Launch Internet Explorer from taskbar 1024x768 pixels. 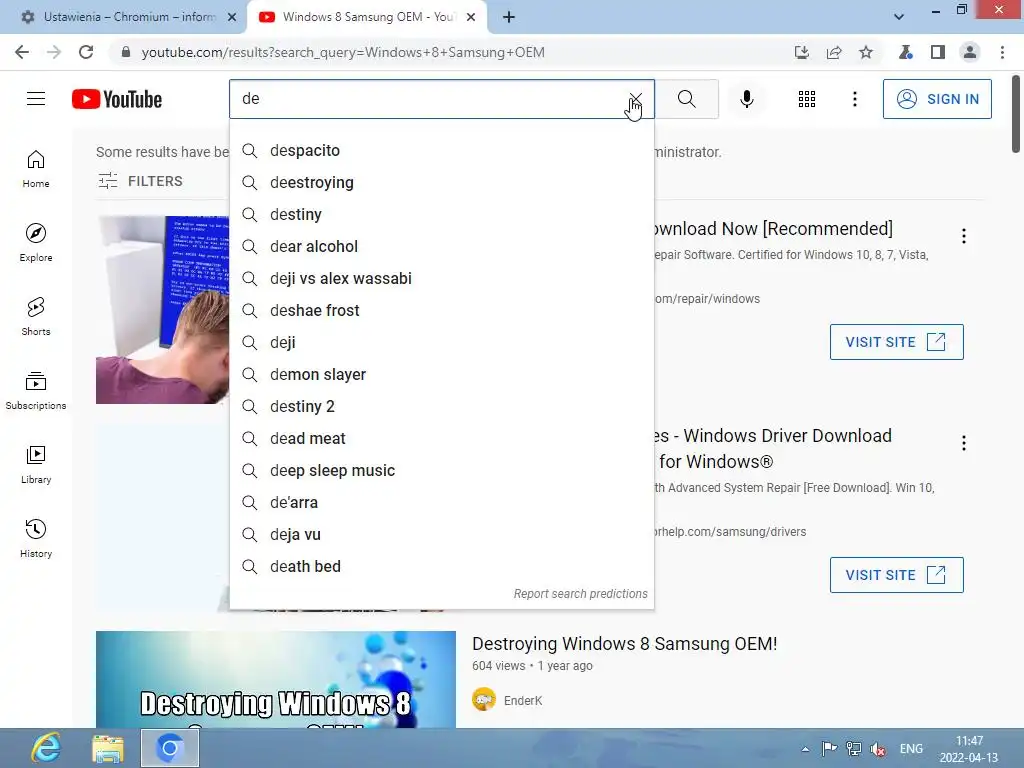[46, 748]
